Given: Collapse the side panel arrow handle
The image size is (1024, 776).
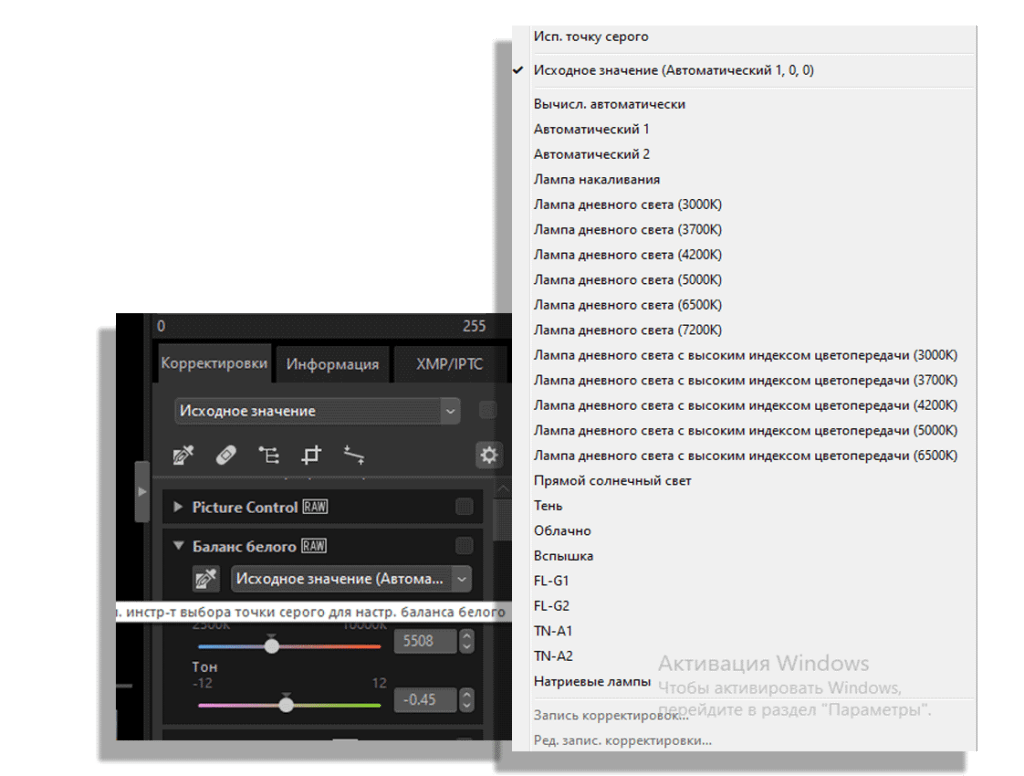Looking at the screenshot, I should tap(142, 491).
